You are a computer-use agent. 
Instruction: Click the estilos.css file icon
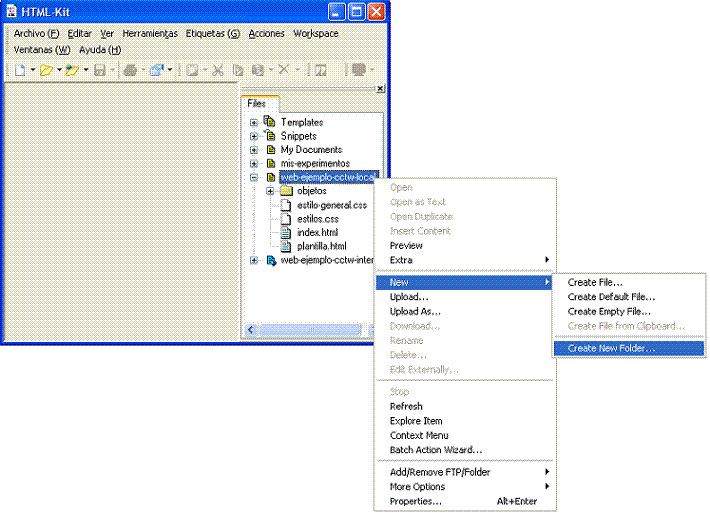coord(285,219)
